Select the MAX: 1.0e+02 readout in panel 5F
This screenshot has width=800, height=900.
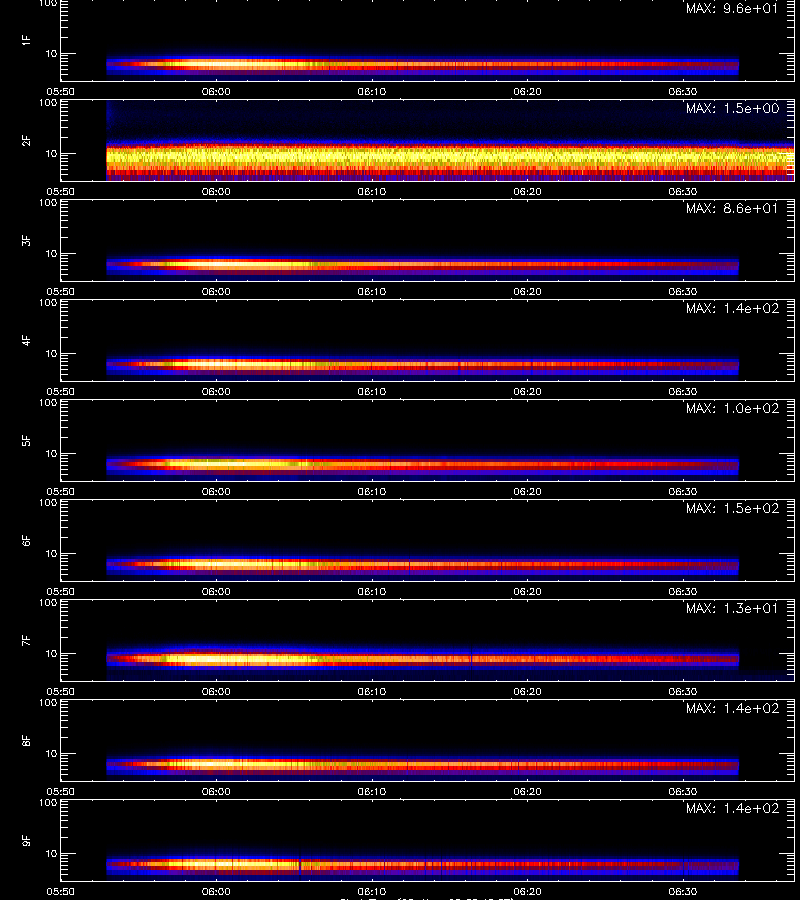click(x=732, y=408)
